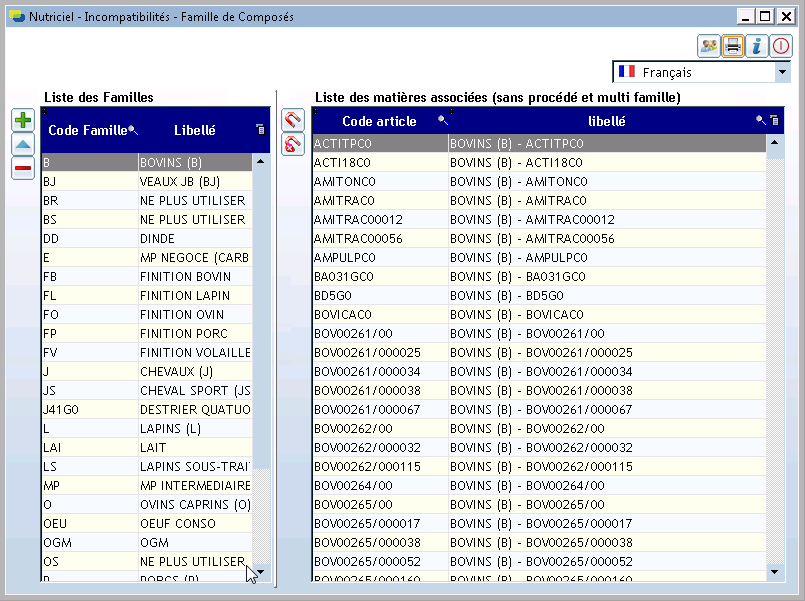Select code article AMPULPC0
Screen dimensions: 805x601
pyautogui.click(x=380, y=258)
